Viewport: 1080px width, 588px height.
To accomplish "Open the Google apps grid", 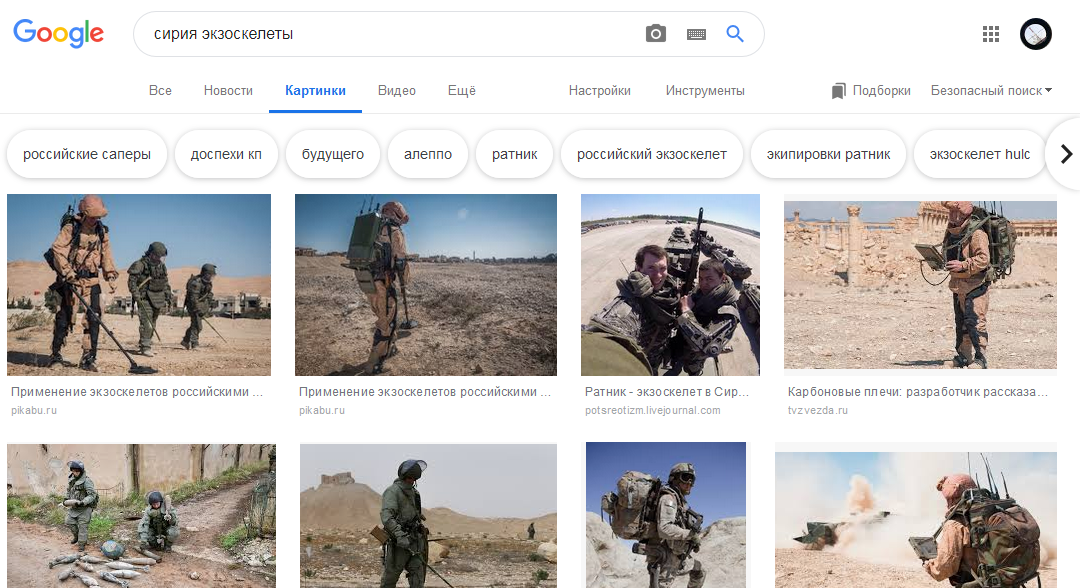I will click(990, 34).
